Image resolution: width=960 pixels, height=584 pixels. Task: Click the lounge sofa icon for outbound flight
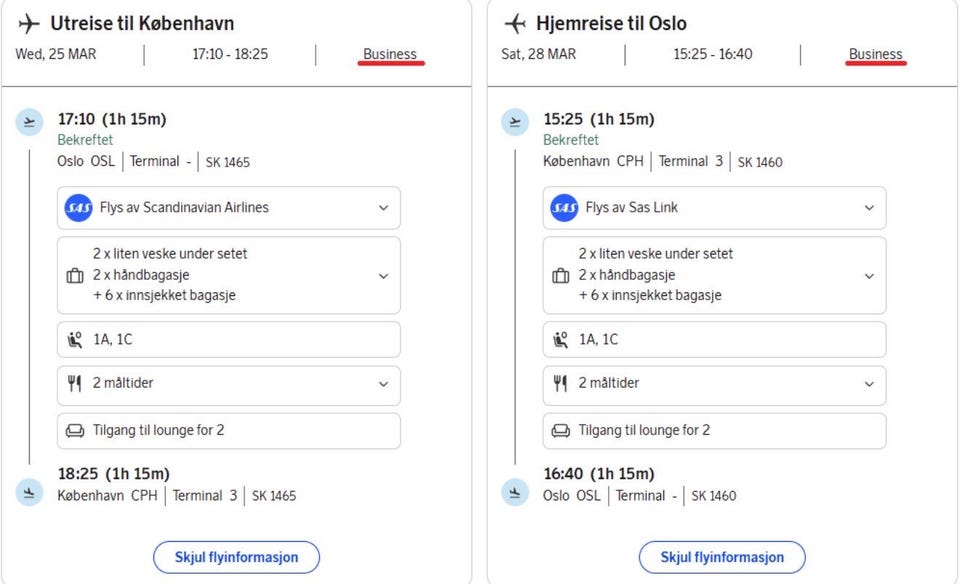point(75,431)
